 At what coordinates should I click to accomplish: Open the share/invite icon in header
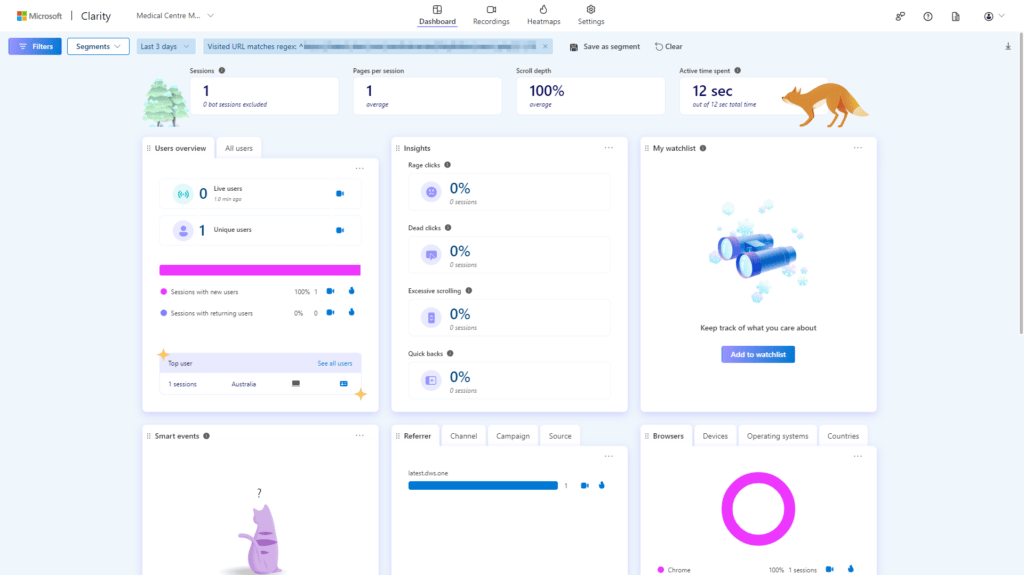pos(900,16)
